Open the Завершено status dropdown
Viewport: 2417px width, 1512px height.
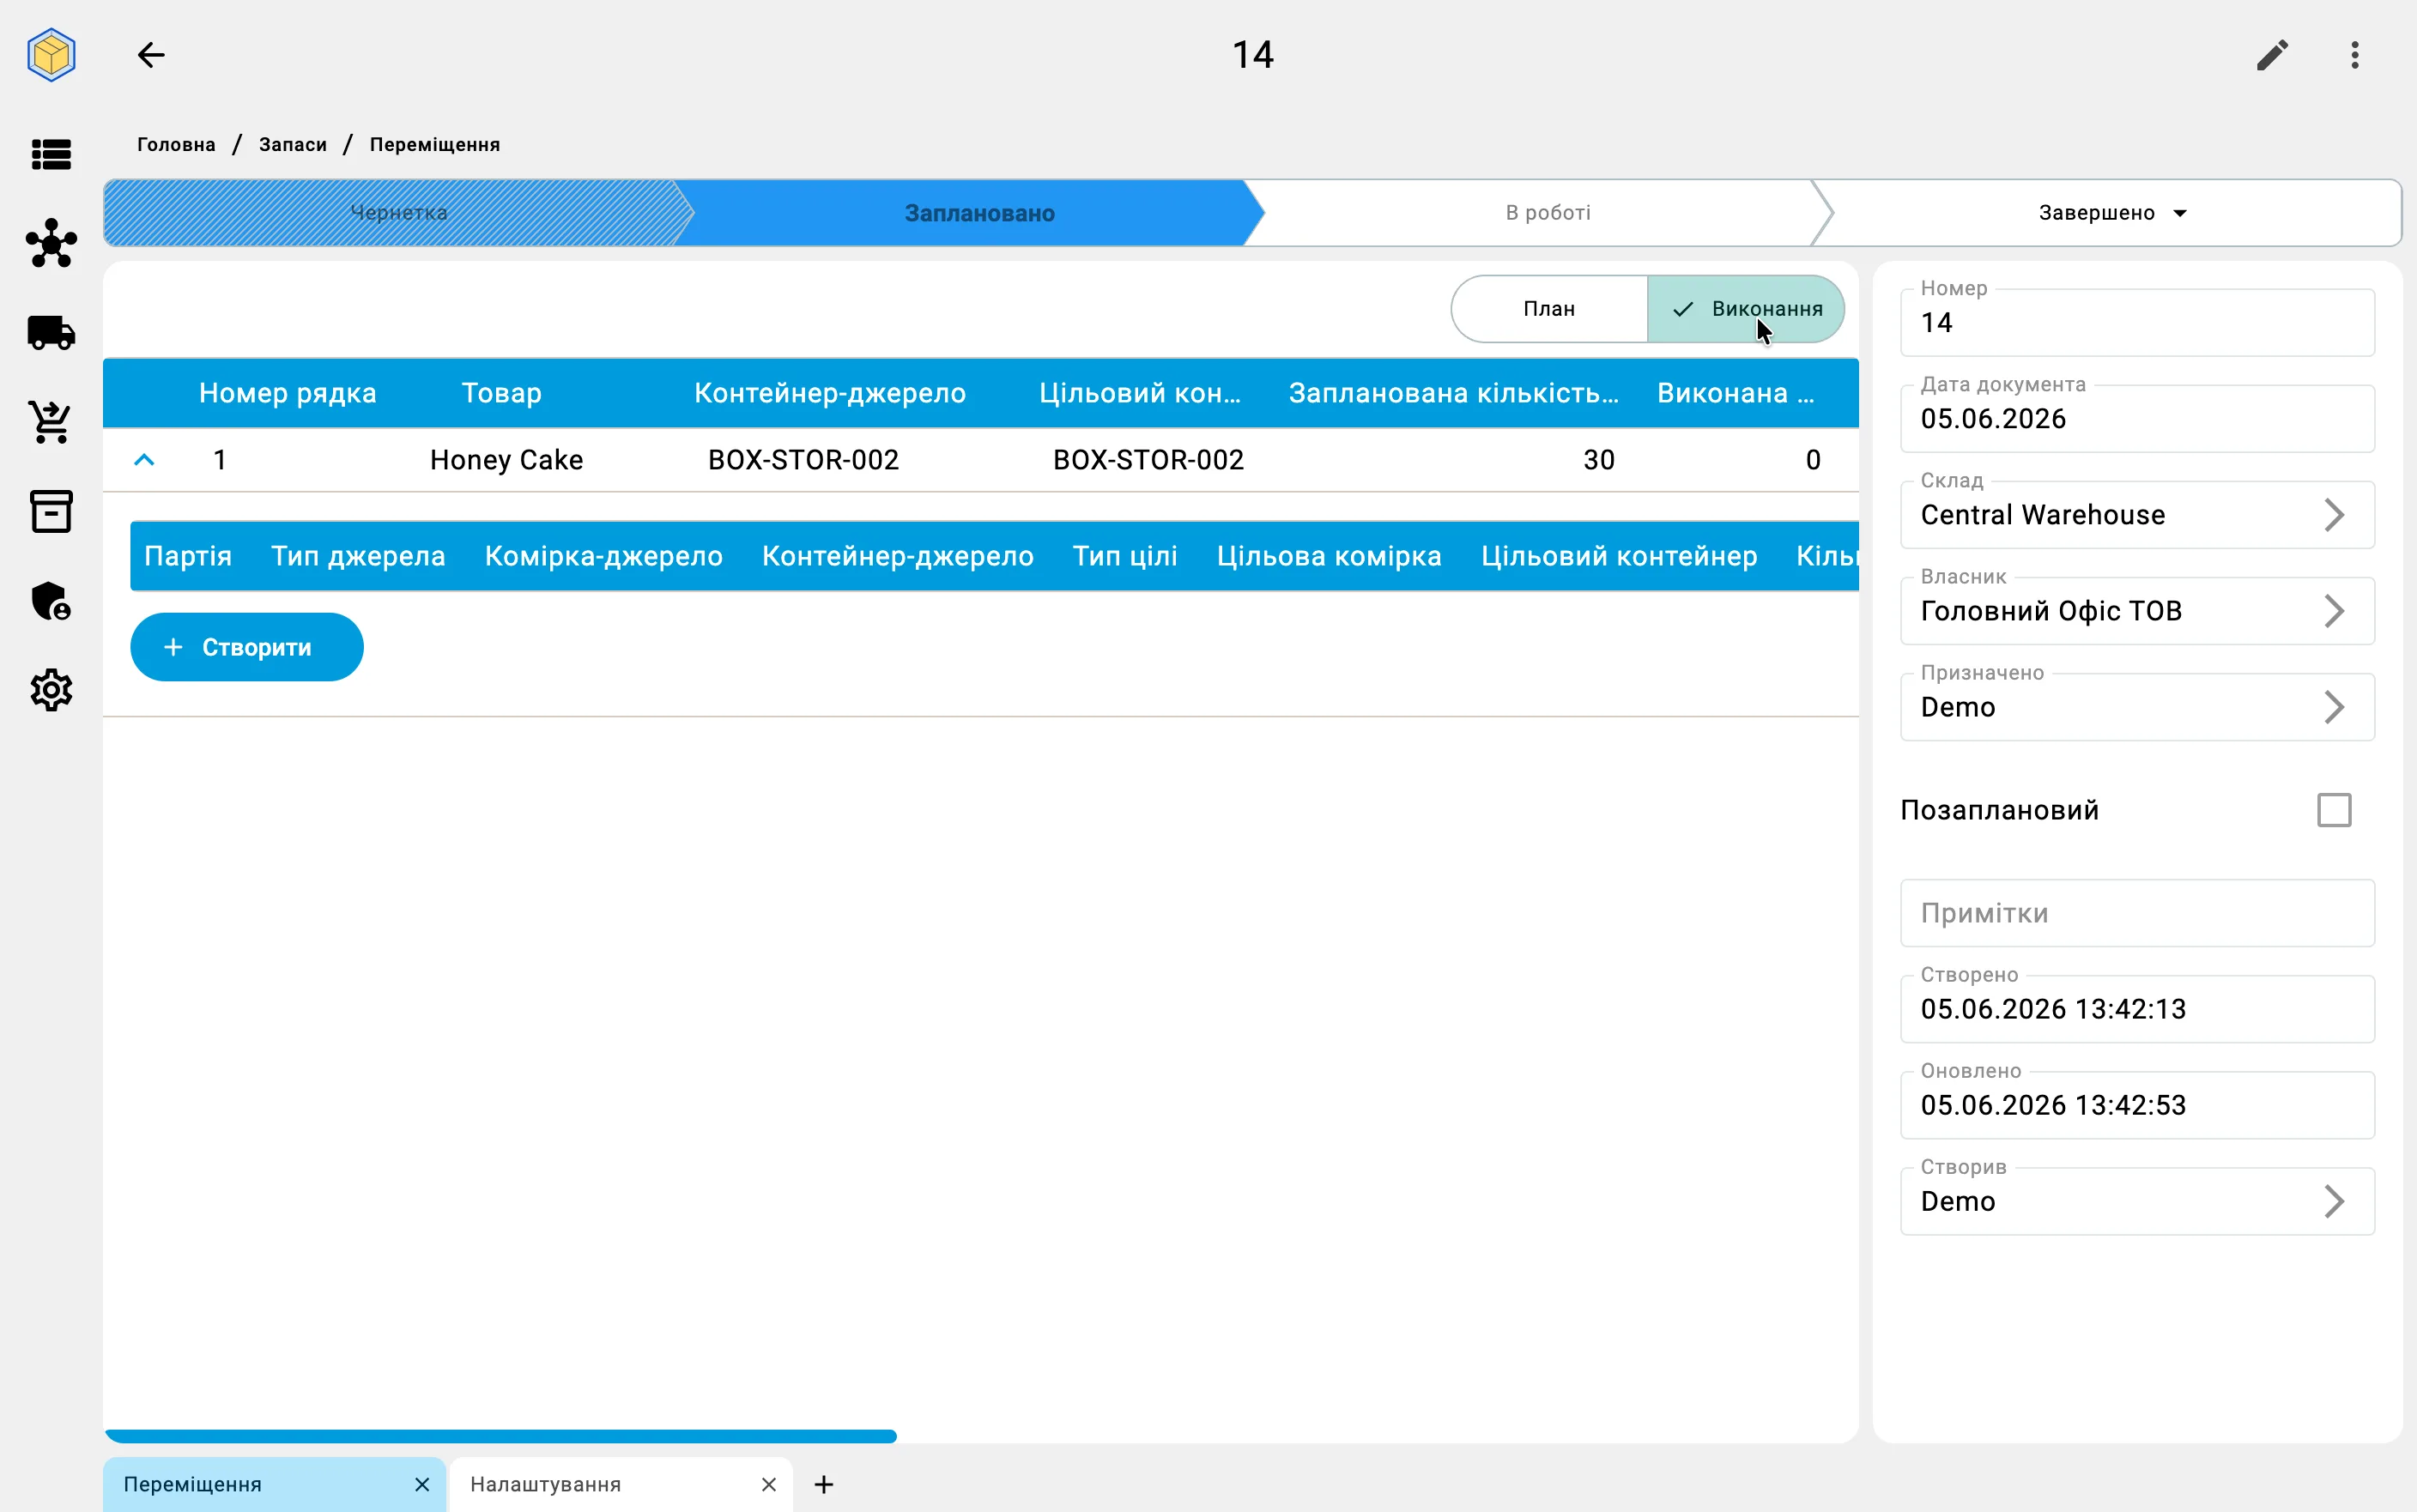(2113, 213)
